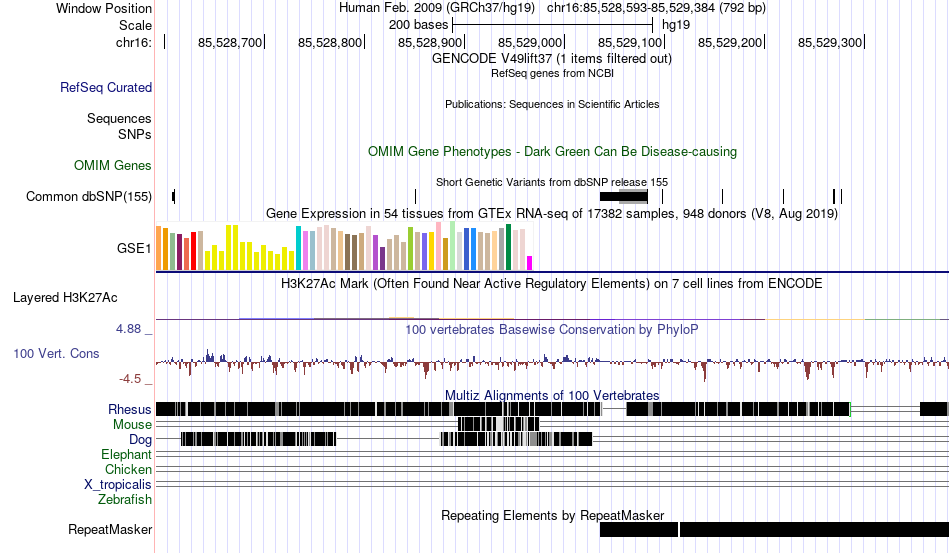Click the dark green bar in GSE1 chart
This screenshot has width=950, height=553.
click(x=508, y=247)
